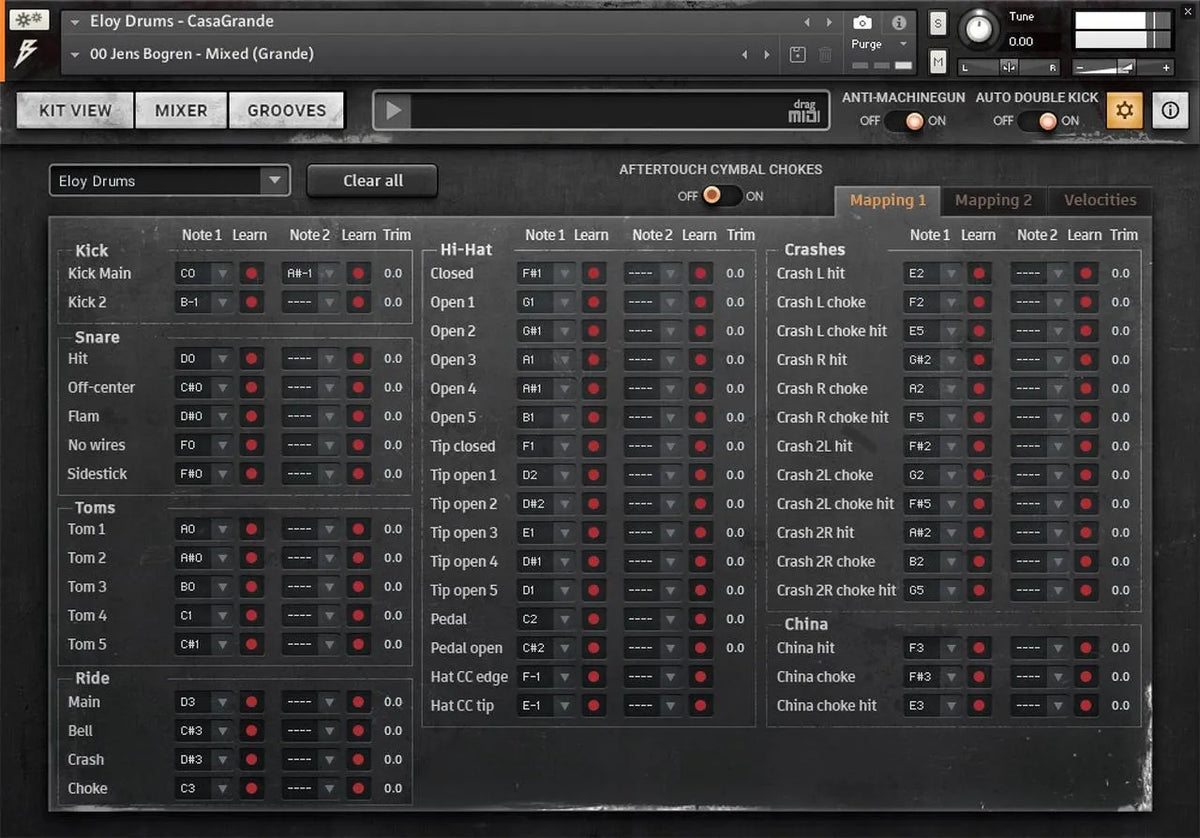The height and width of the screenshot is (838, 1200).
Task: Expand the Purge options dropdown
Action: (x=903, y=43)
